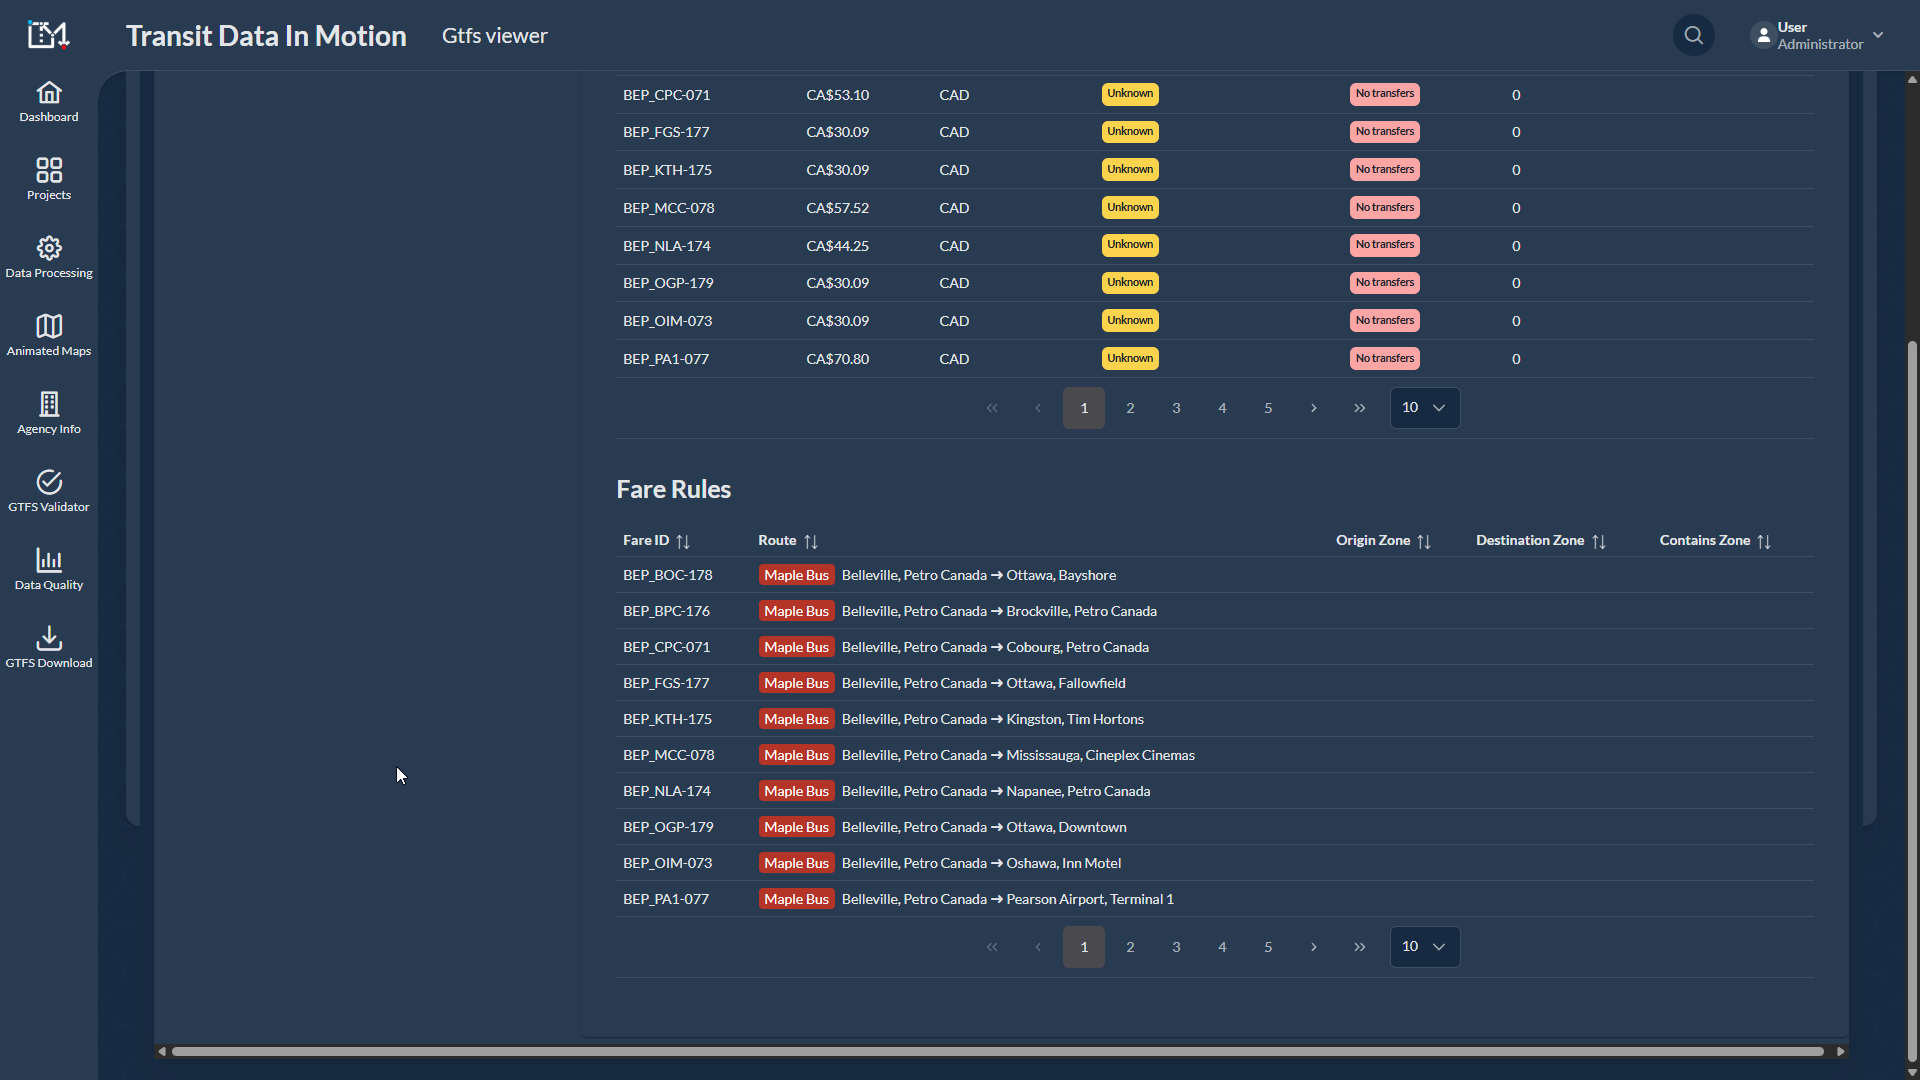Open the Data Processing gear icon
The image size is (1920, 1080).
click(48, 249)
